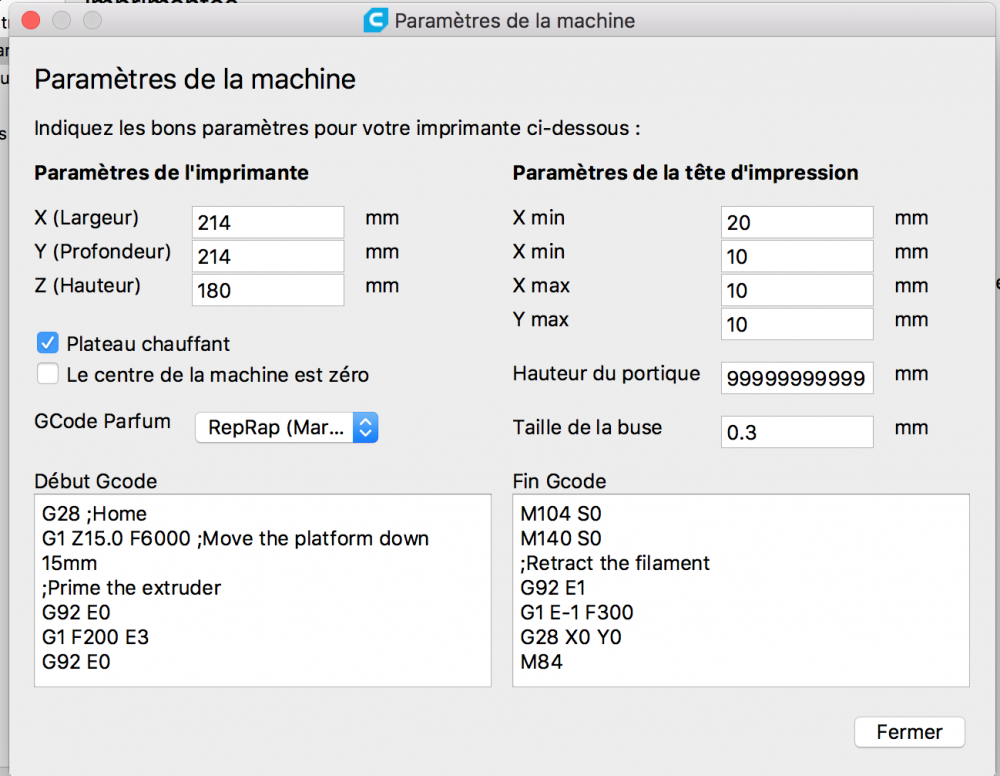The height and width of the screenshot is (776, 1000).
Task: Click the Fermer button
Action: coord(909,732)
